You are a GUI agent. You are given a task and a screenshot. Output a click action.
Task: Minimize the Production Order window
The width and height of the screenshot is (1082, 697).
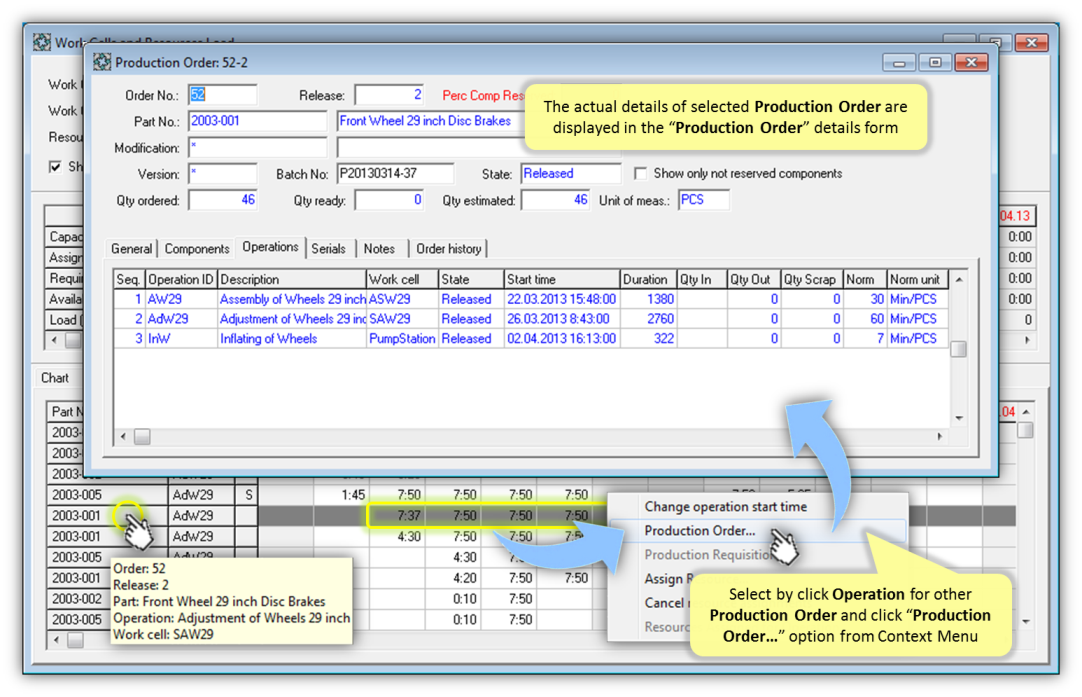898,63
